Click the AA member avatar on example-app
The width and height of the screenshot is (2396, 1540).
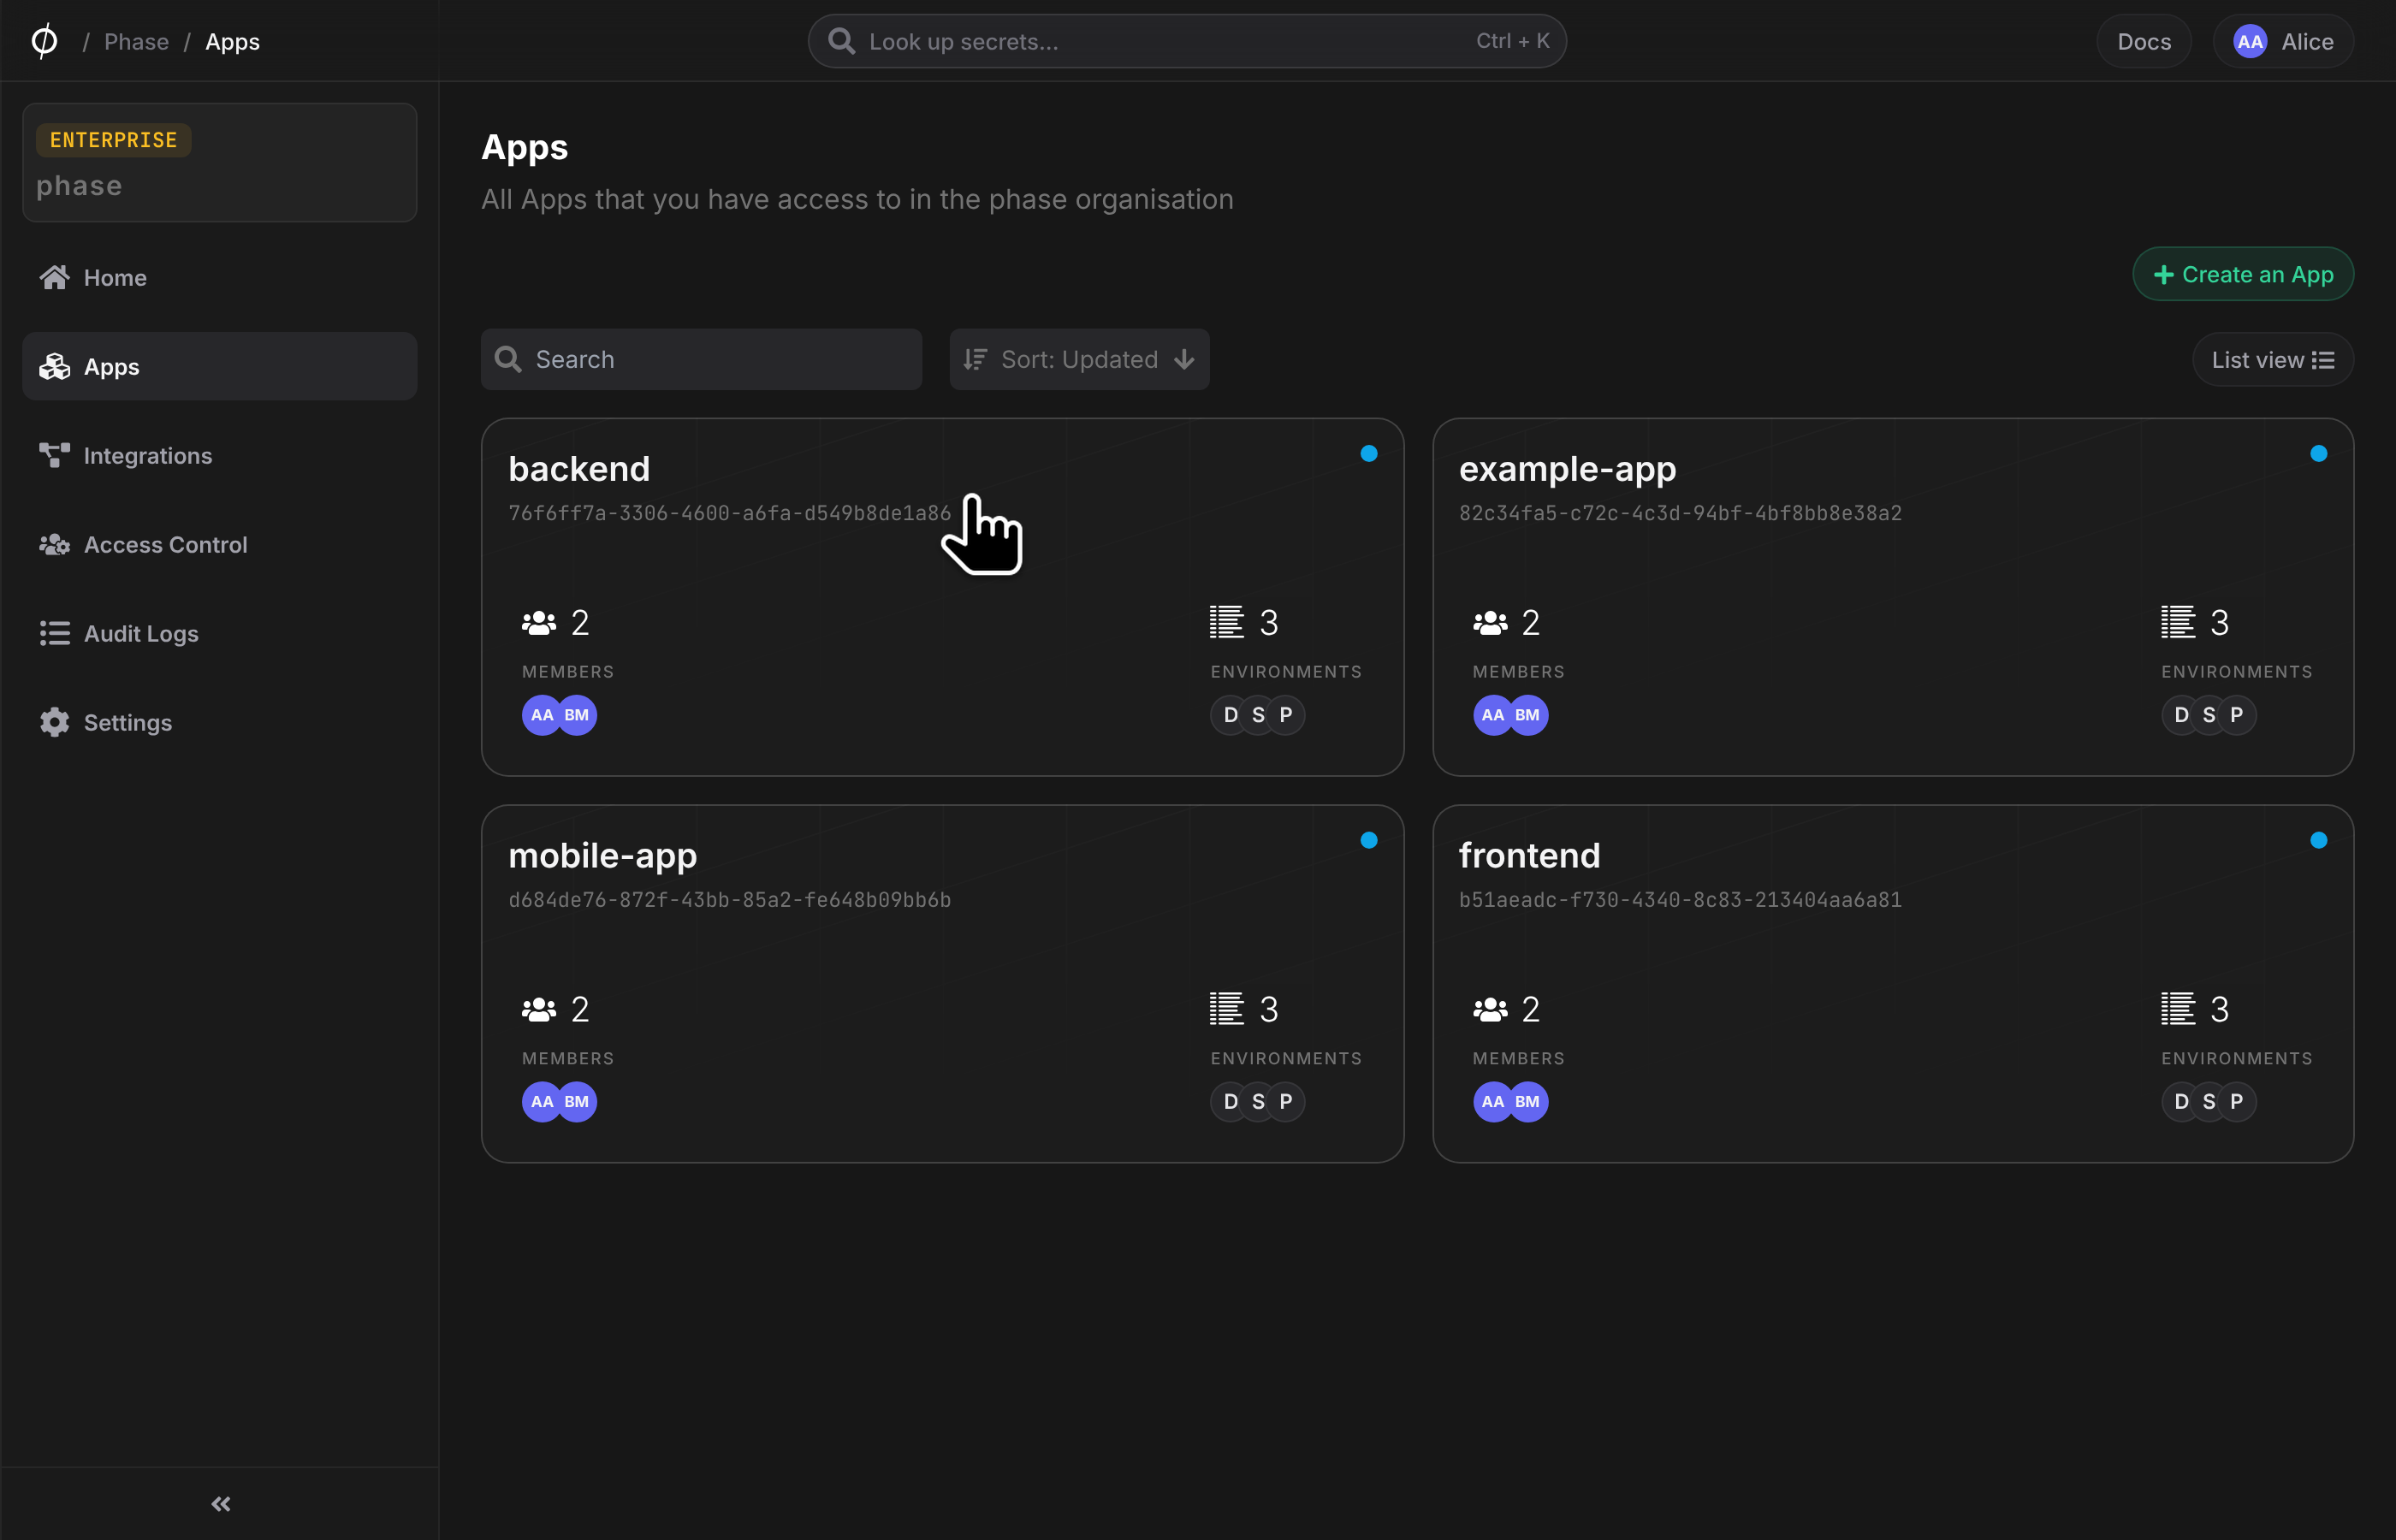1492,715
